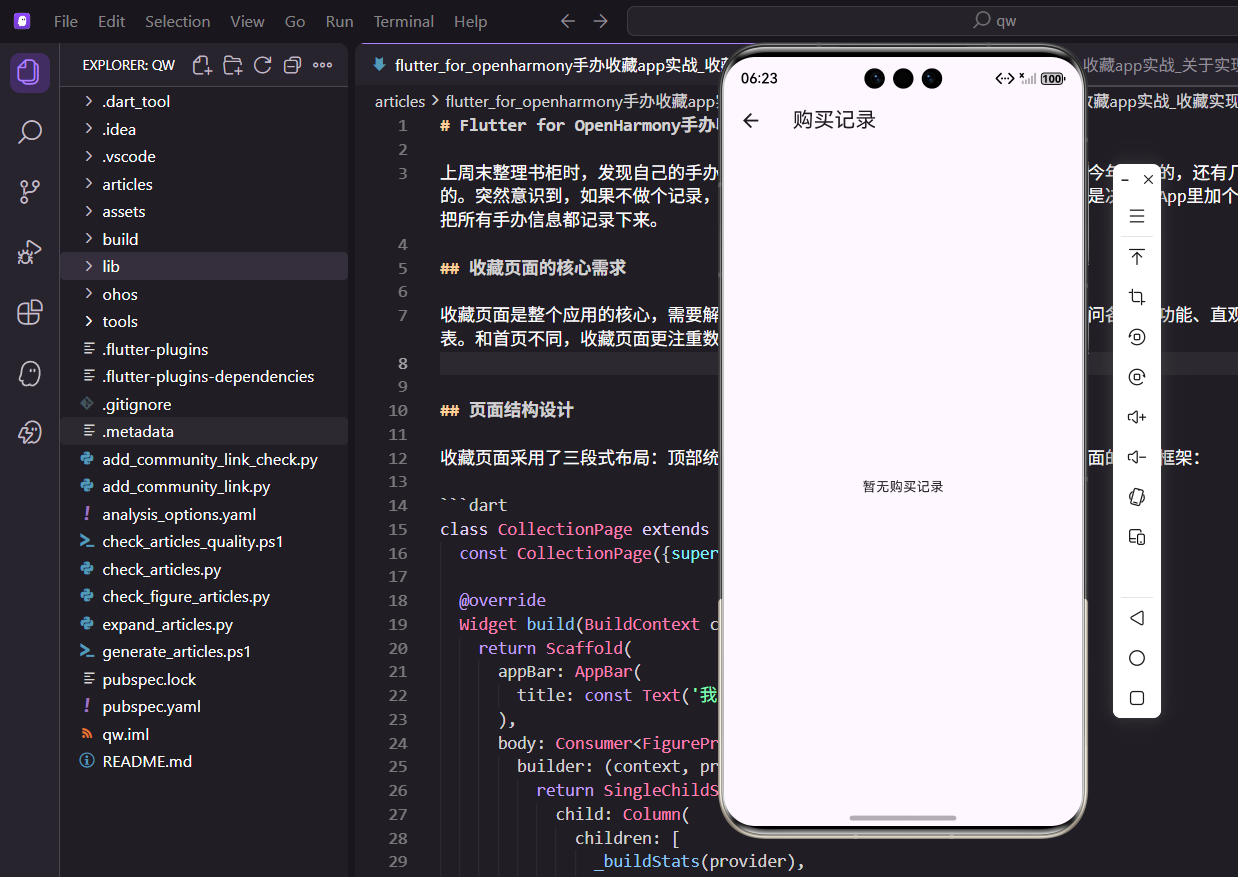Click the emulator back triangle button
1238x877 pixels.
tap(1137, 618)
